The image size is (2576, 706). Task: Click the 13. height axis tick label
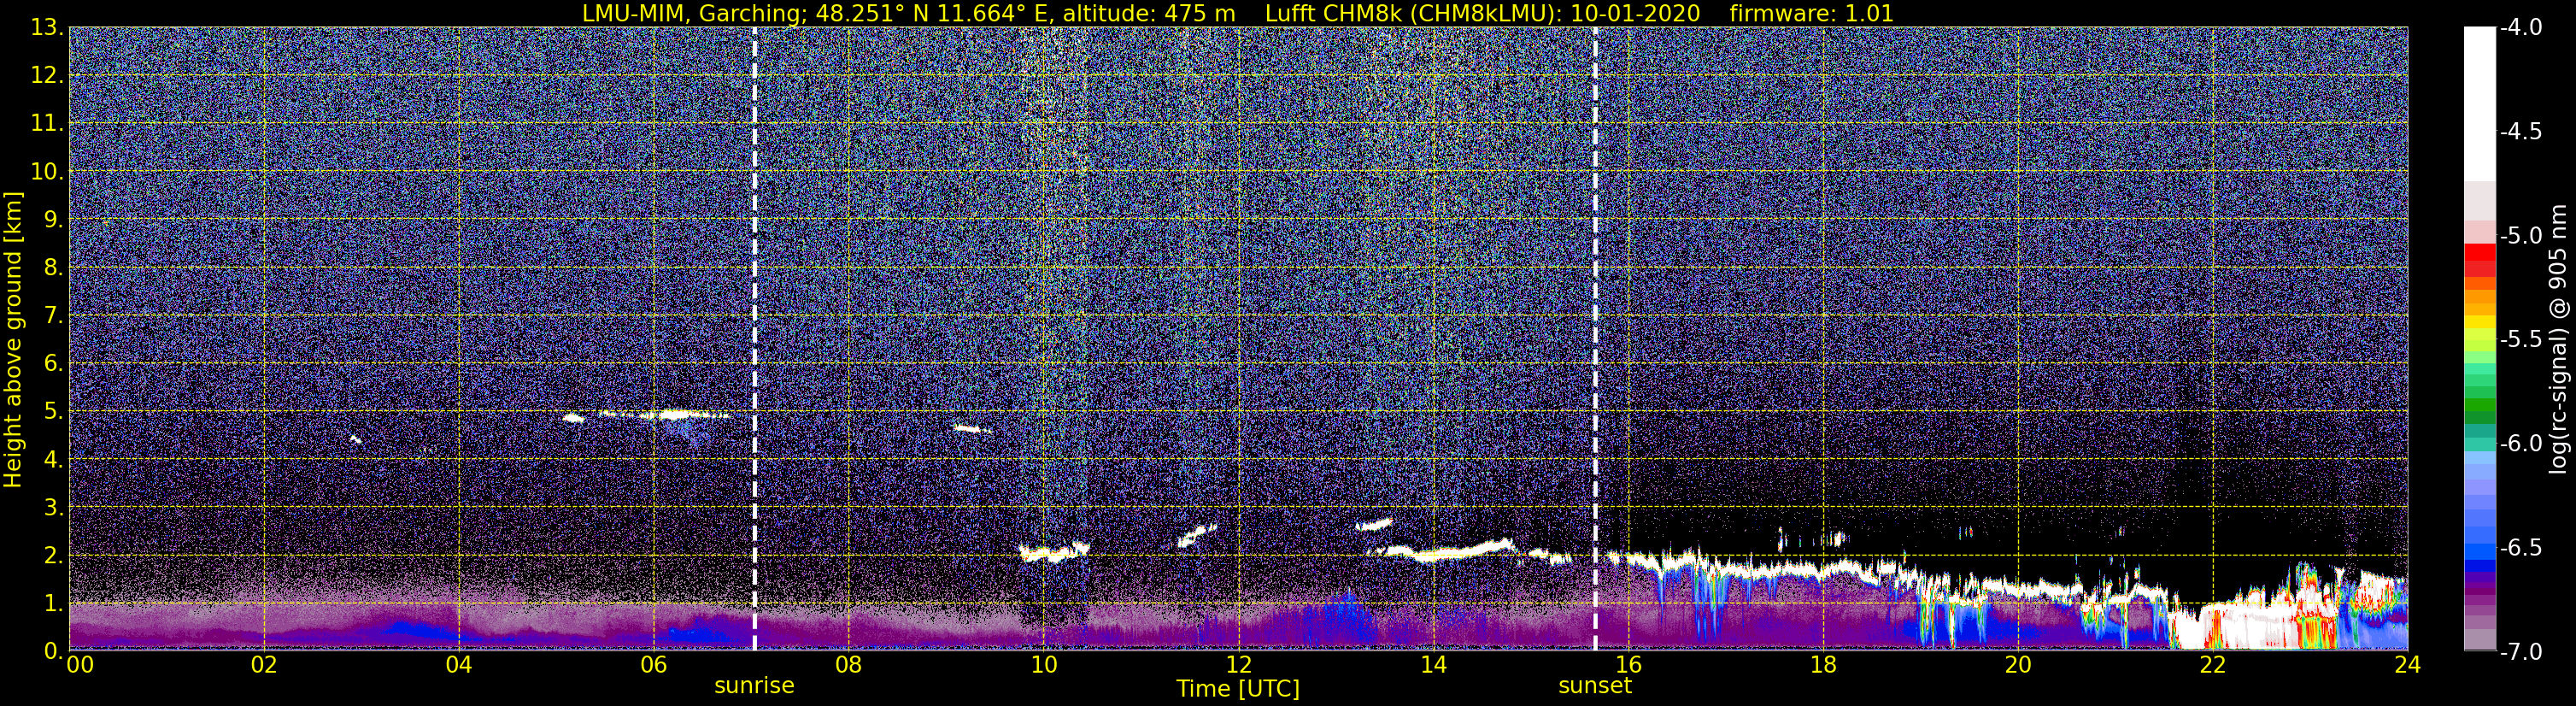pos(47,28)
